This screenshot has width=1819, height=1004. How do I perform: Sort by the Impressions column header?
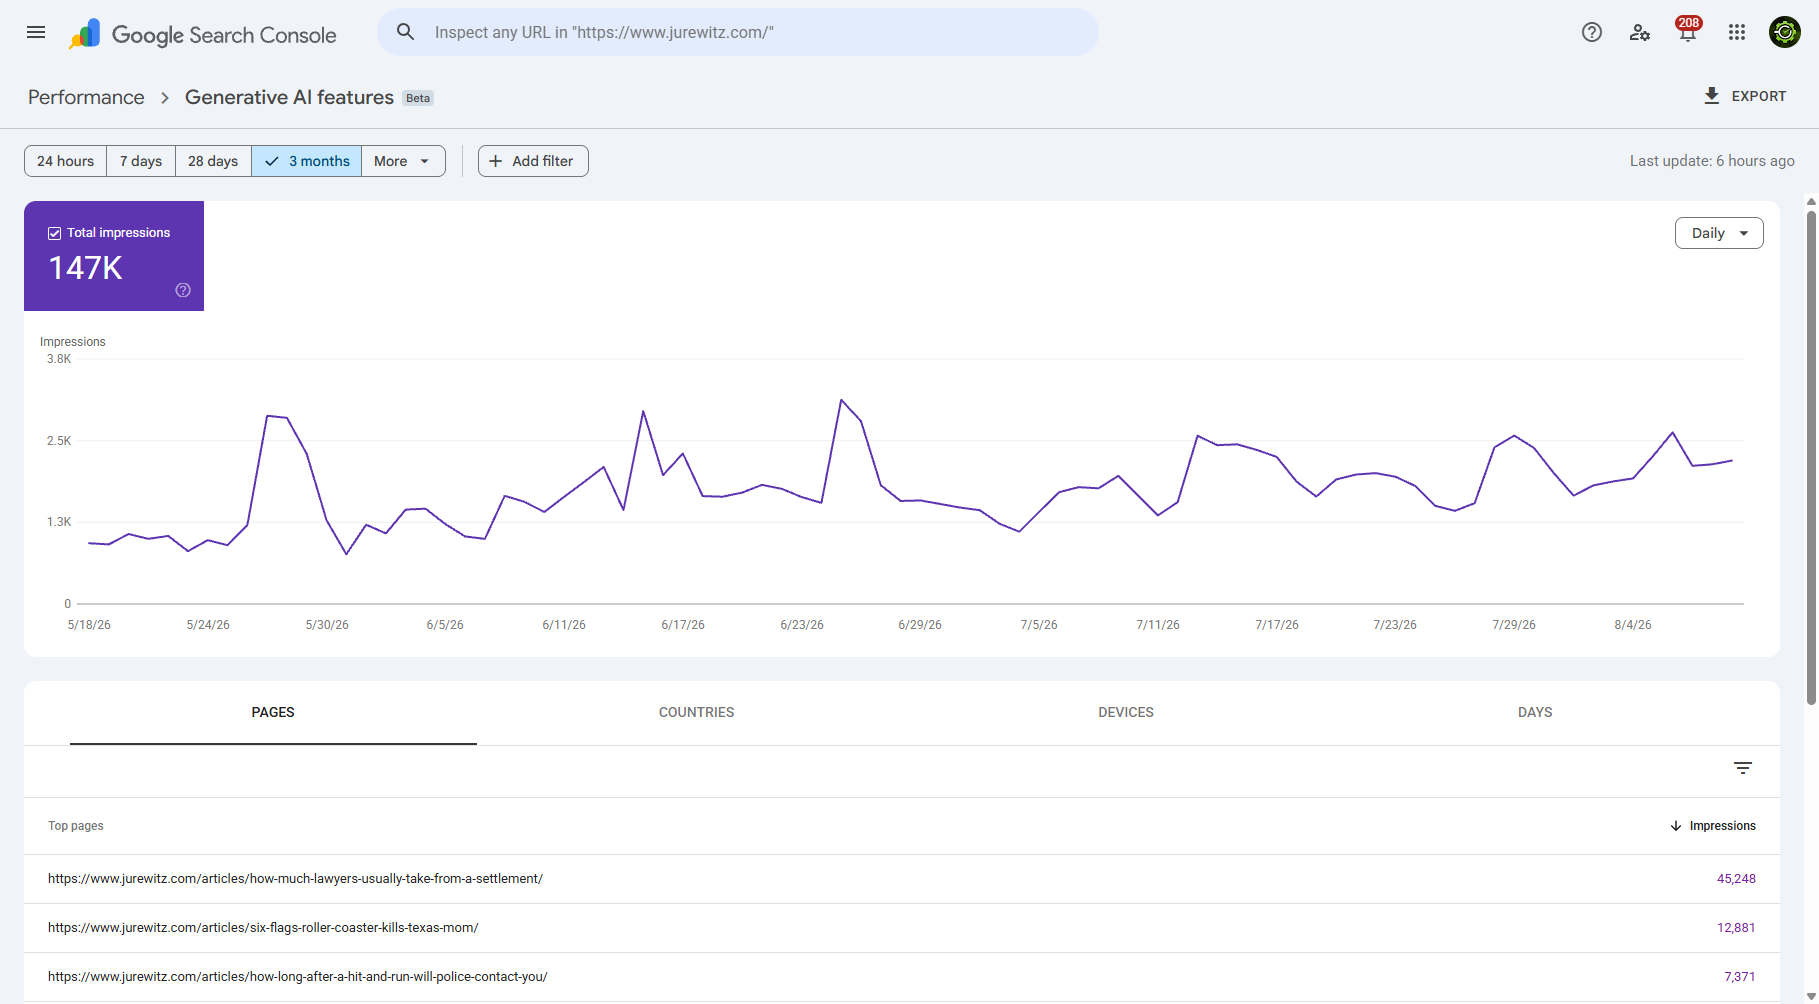[x=1713, y=826]
